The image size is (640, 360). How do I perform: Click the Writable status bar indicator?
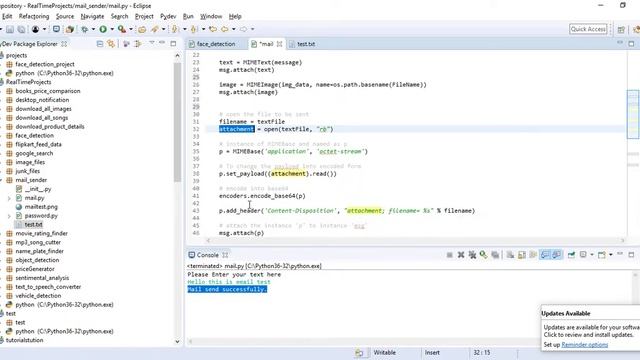click(x=384, y=353)
